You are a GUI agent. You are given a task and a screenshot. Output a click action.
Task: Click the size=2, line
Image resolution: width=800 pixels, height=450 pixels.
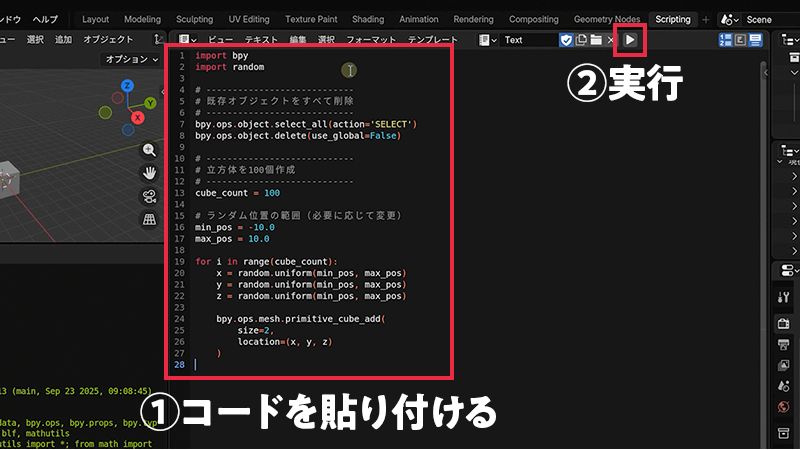256,330
